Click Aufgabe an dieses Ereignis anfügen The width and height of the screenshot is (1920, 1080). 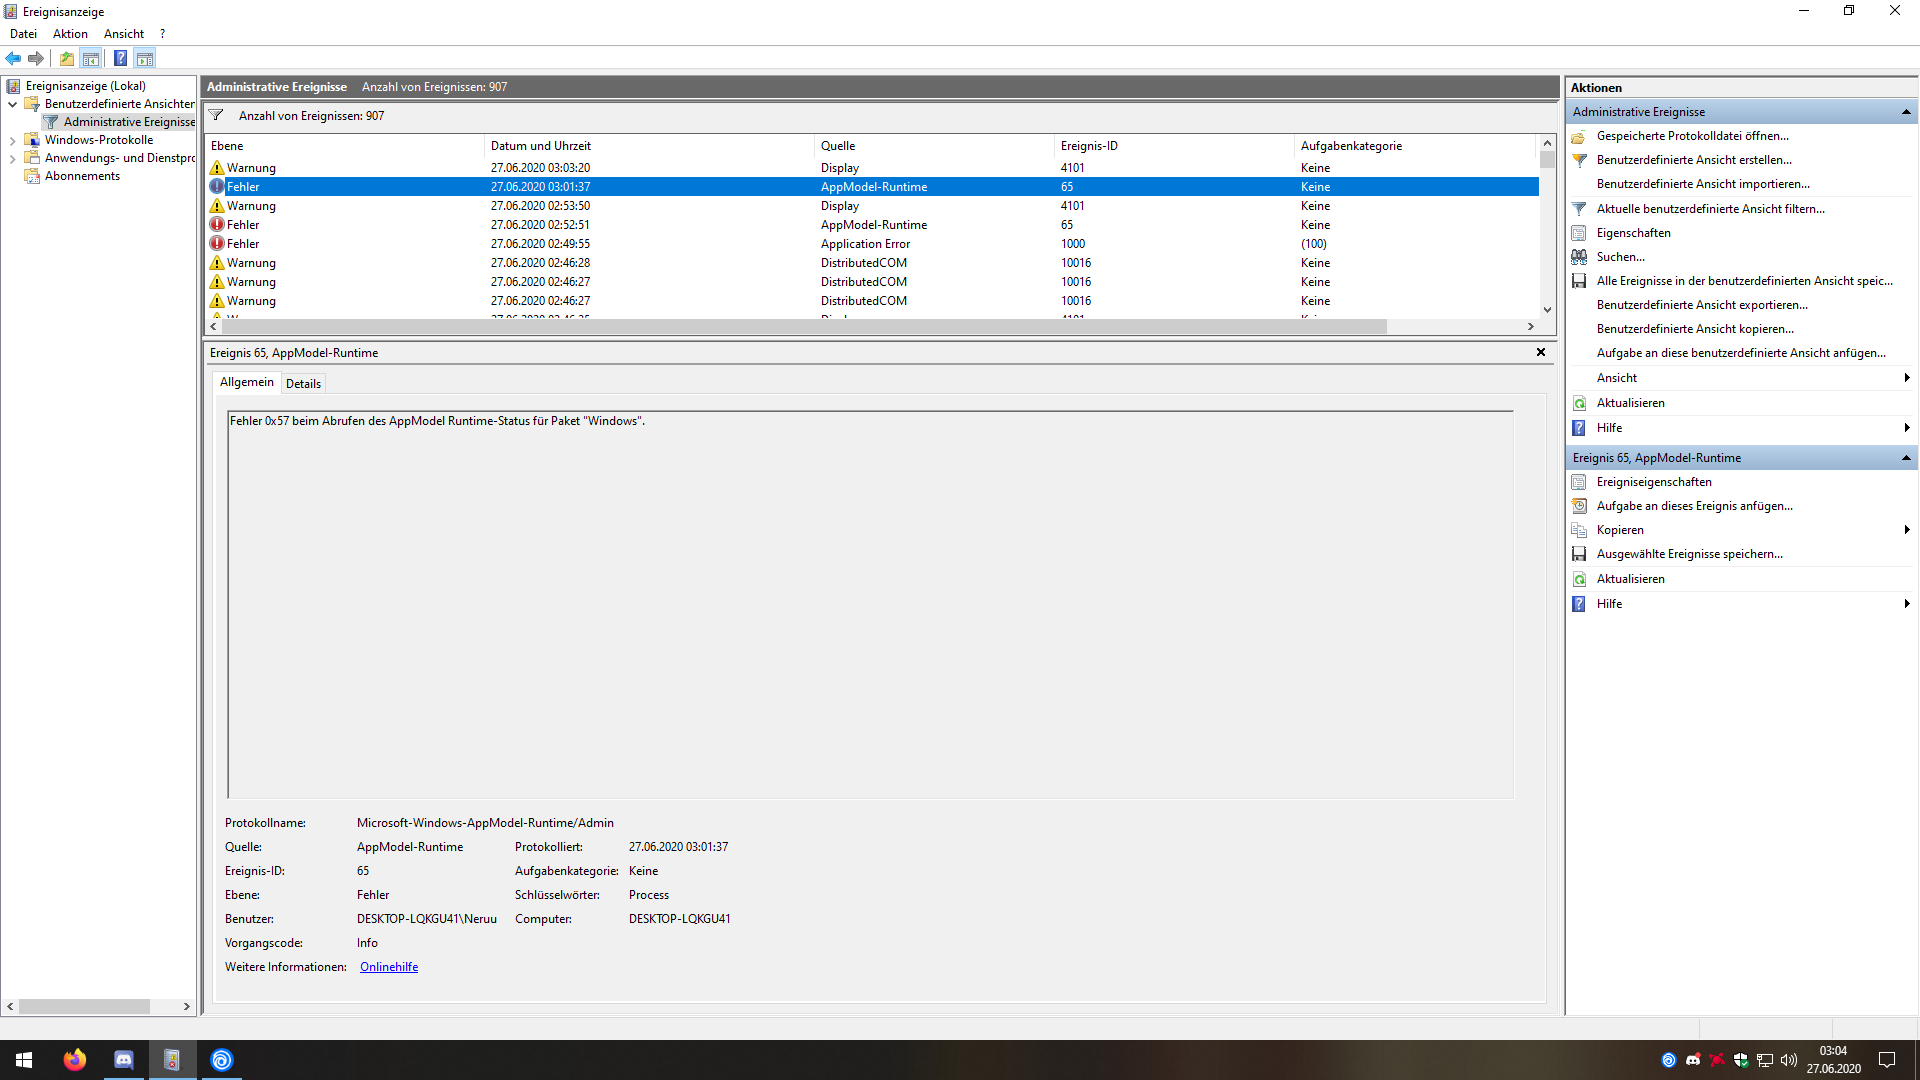click(x=1694, y=506)
